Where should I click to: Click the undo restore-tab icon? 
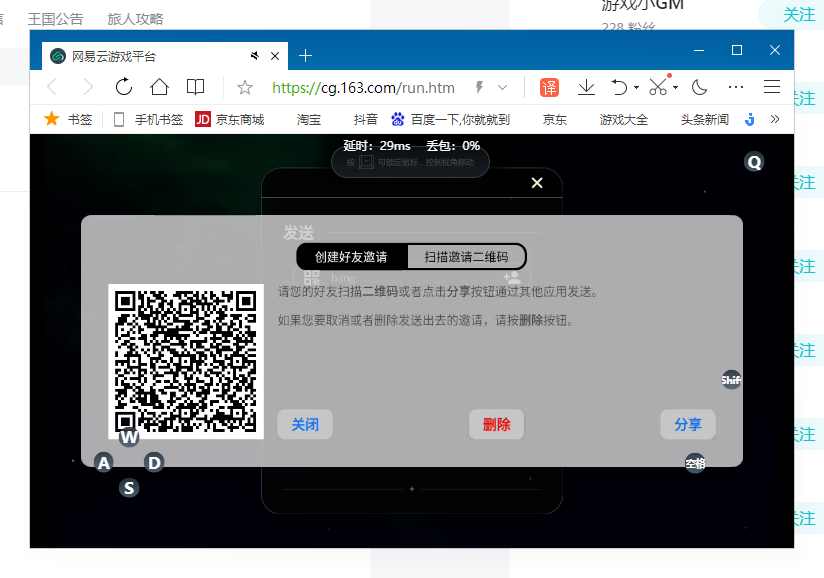[620, 87]
